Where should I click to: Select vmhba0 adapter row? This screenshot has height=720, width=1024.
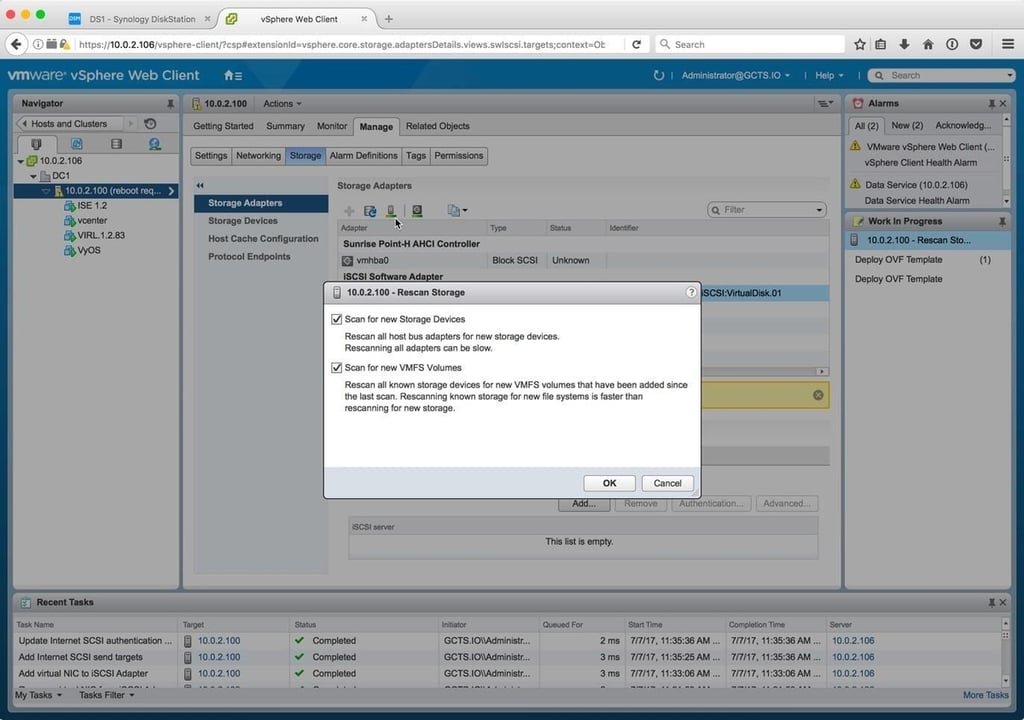coord(583,260)
